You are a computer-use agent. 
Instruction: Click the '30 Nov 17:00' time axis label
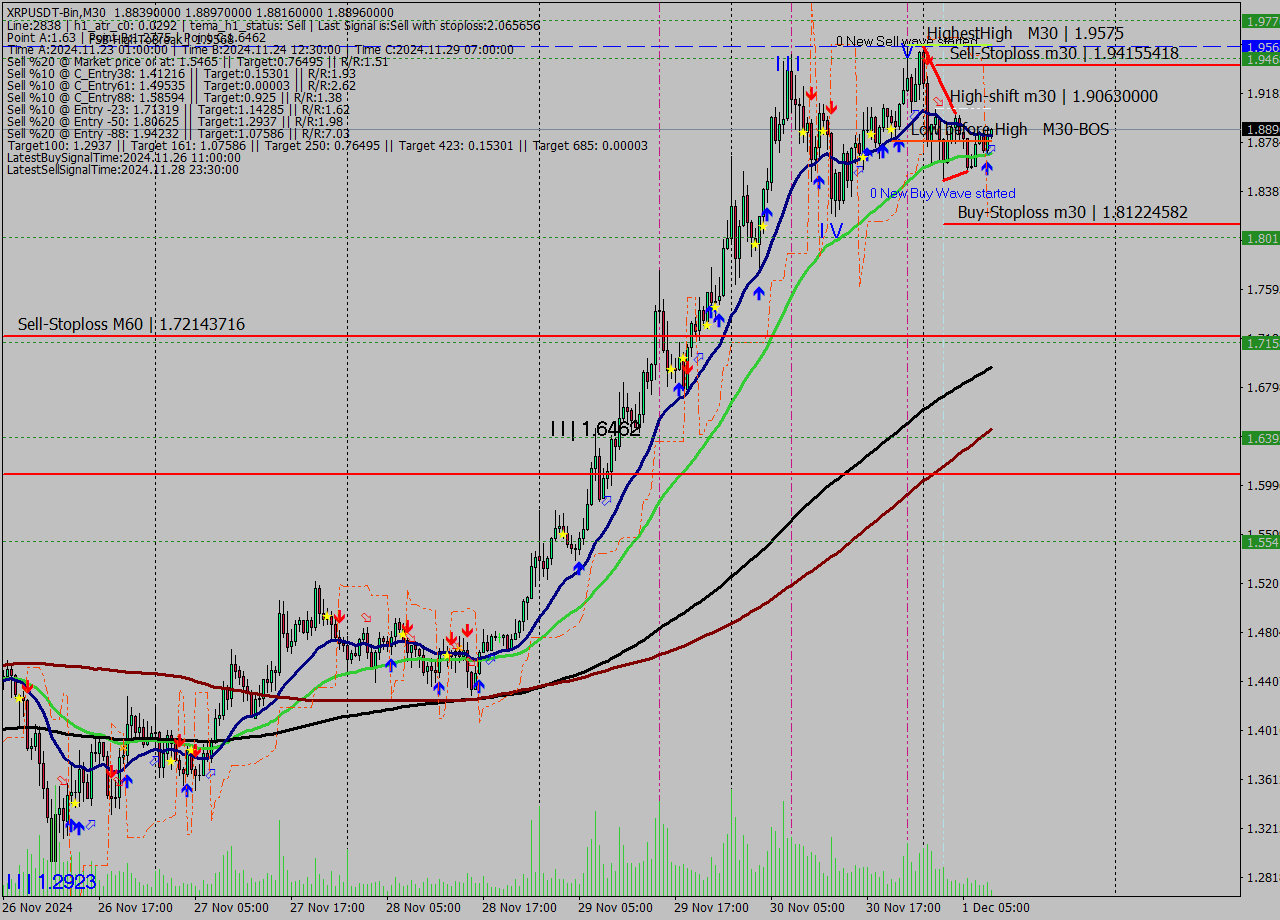(x=903, y=908)
